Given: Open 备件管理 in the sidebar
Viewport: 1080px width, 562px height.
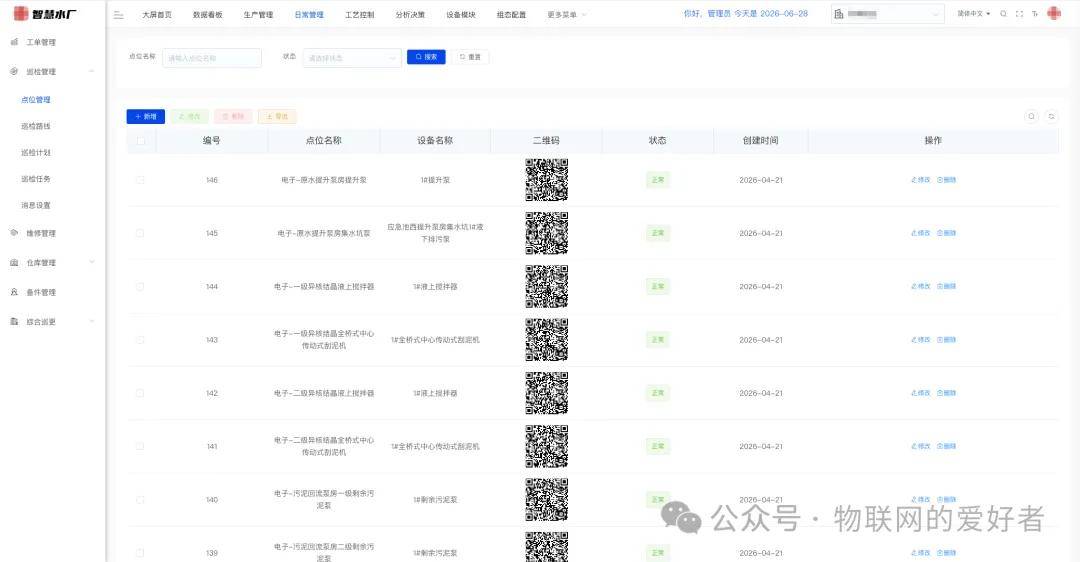Looking at the screenshot, I should (x=41, y=293).
